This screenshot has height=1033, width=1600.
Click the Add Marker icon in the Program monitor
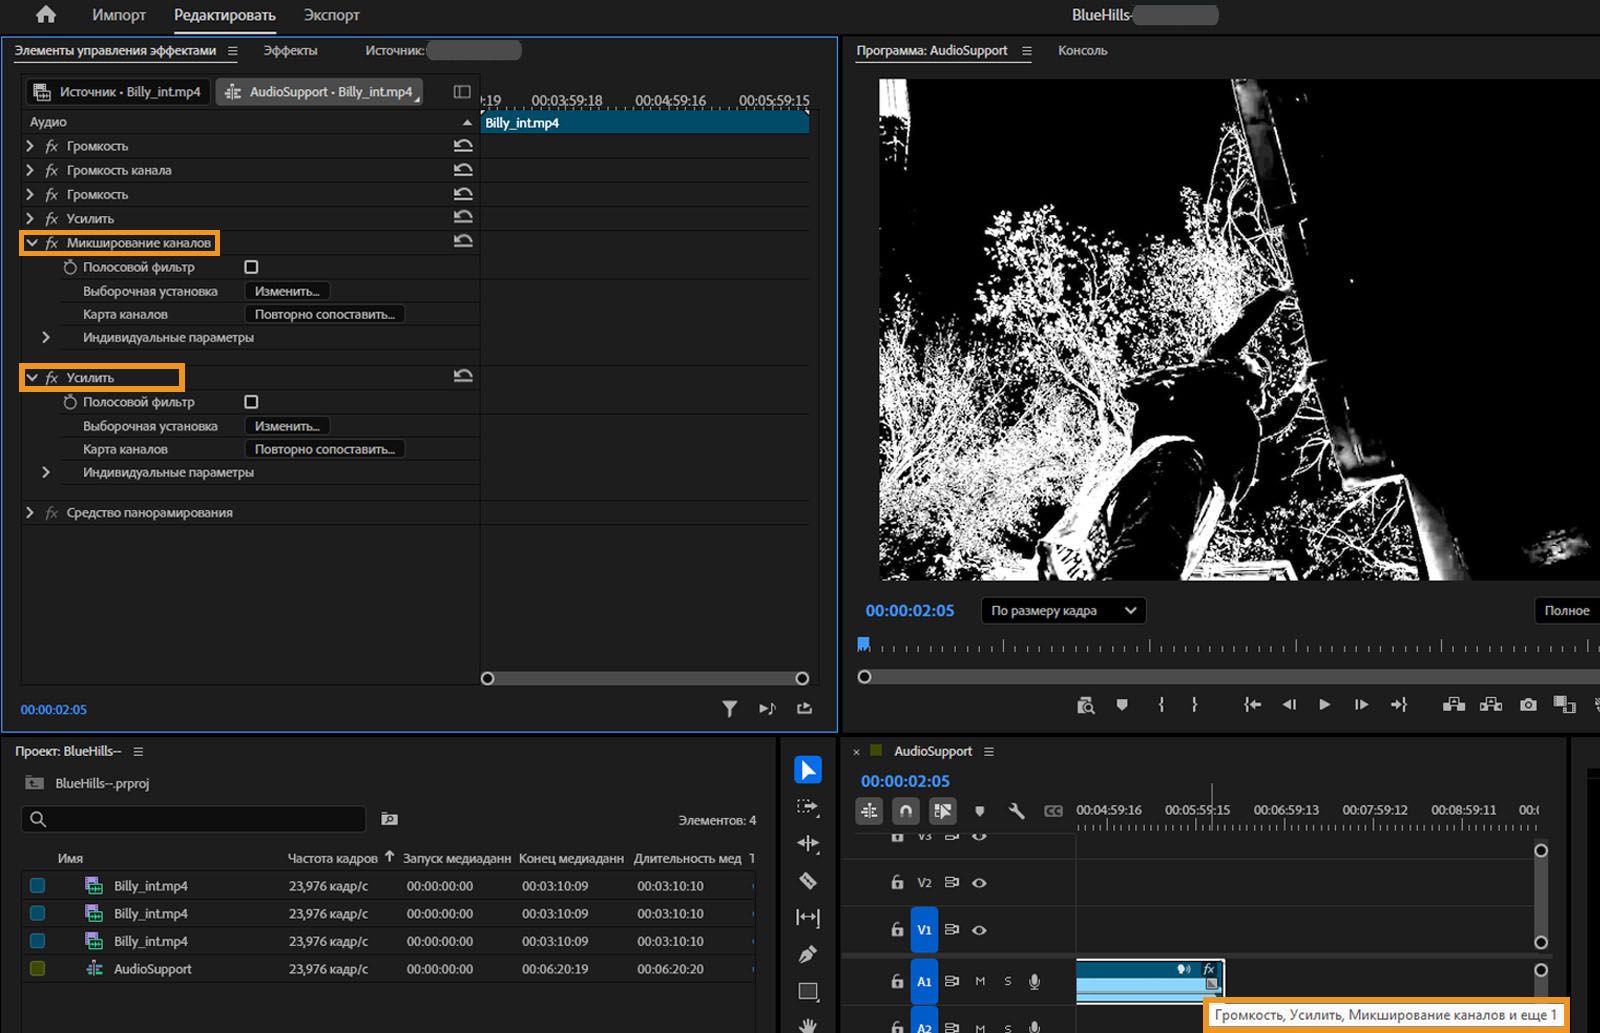(x=1122, y=705)
